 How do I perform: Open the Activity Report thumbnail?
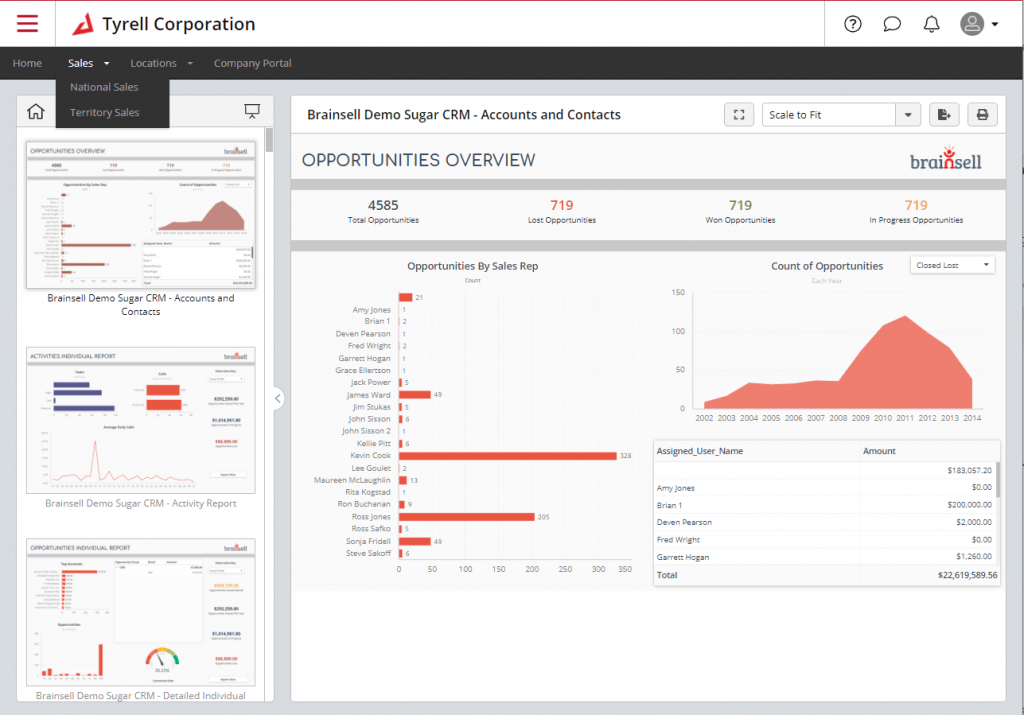pos(141,421)
